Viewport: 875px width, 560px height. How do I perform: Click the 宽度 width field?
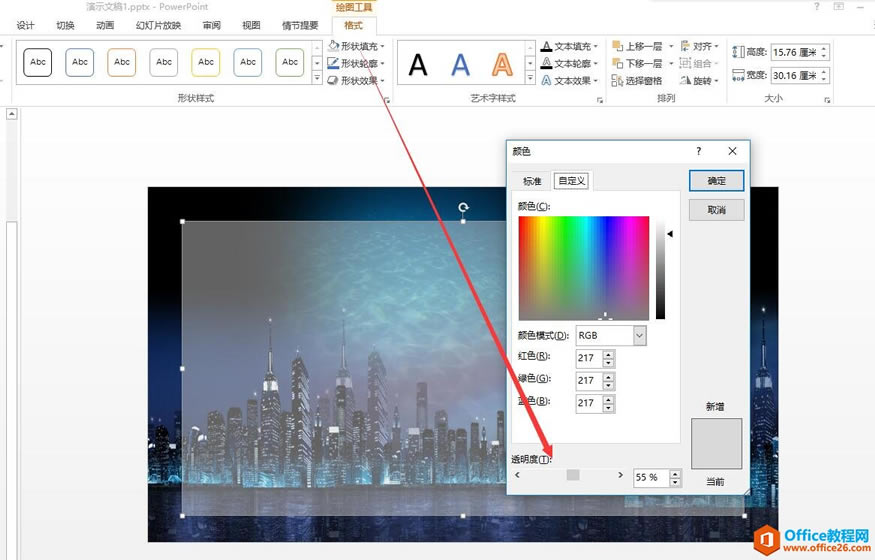click(x=795, y=75)
